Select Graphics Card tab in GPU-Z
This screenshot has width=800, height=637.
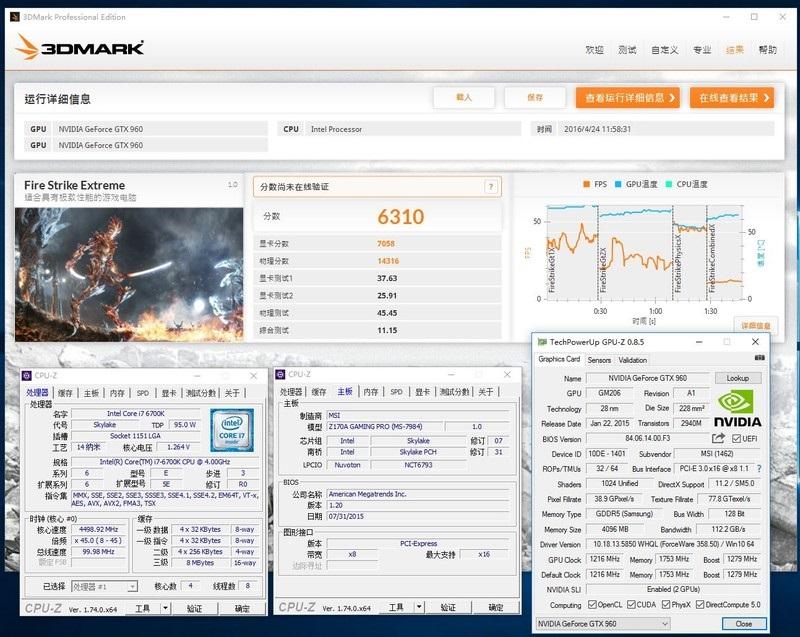coord(559,359)
